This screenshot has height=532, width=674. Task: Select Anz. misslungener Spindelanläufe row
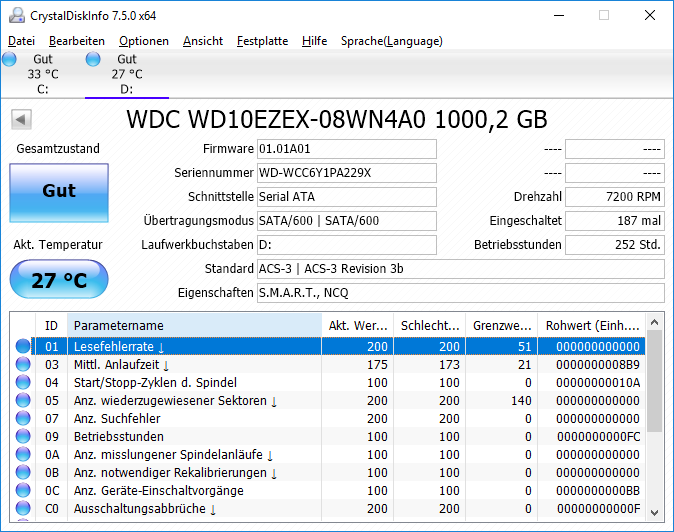click(328, 455)
